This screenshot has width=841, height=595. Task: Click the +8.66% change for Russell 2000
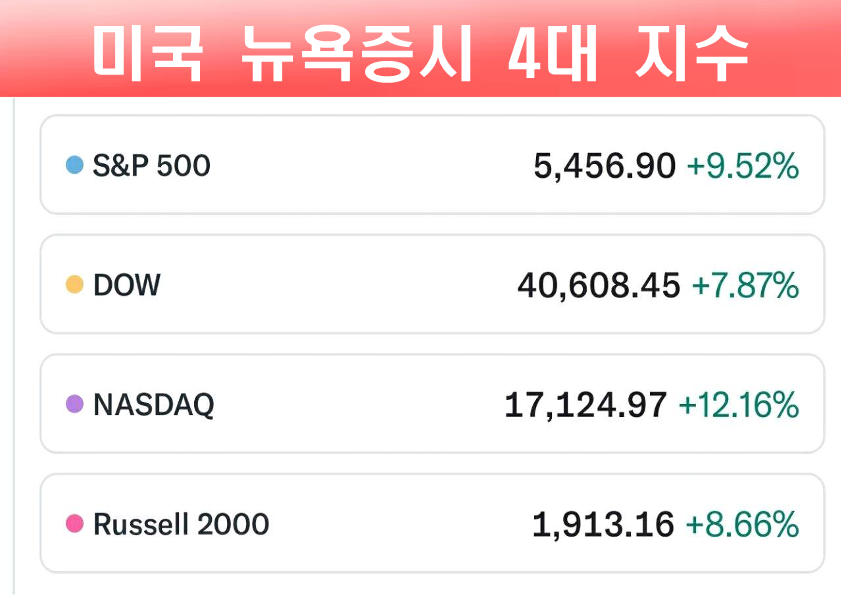coord(742,524)
